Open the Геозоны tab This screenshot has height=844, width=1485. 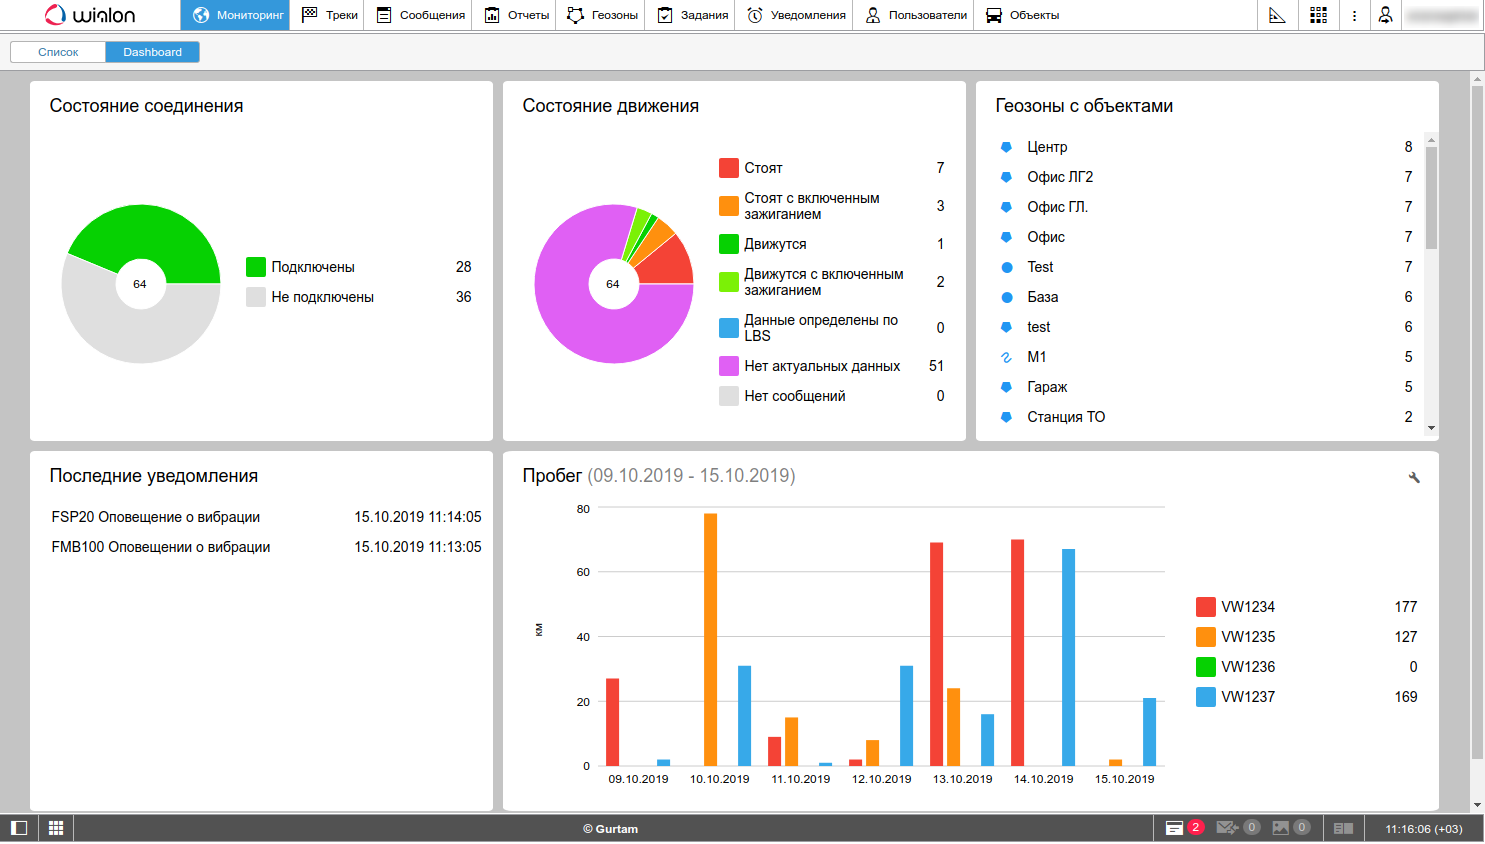coord(602,15)
